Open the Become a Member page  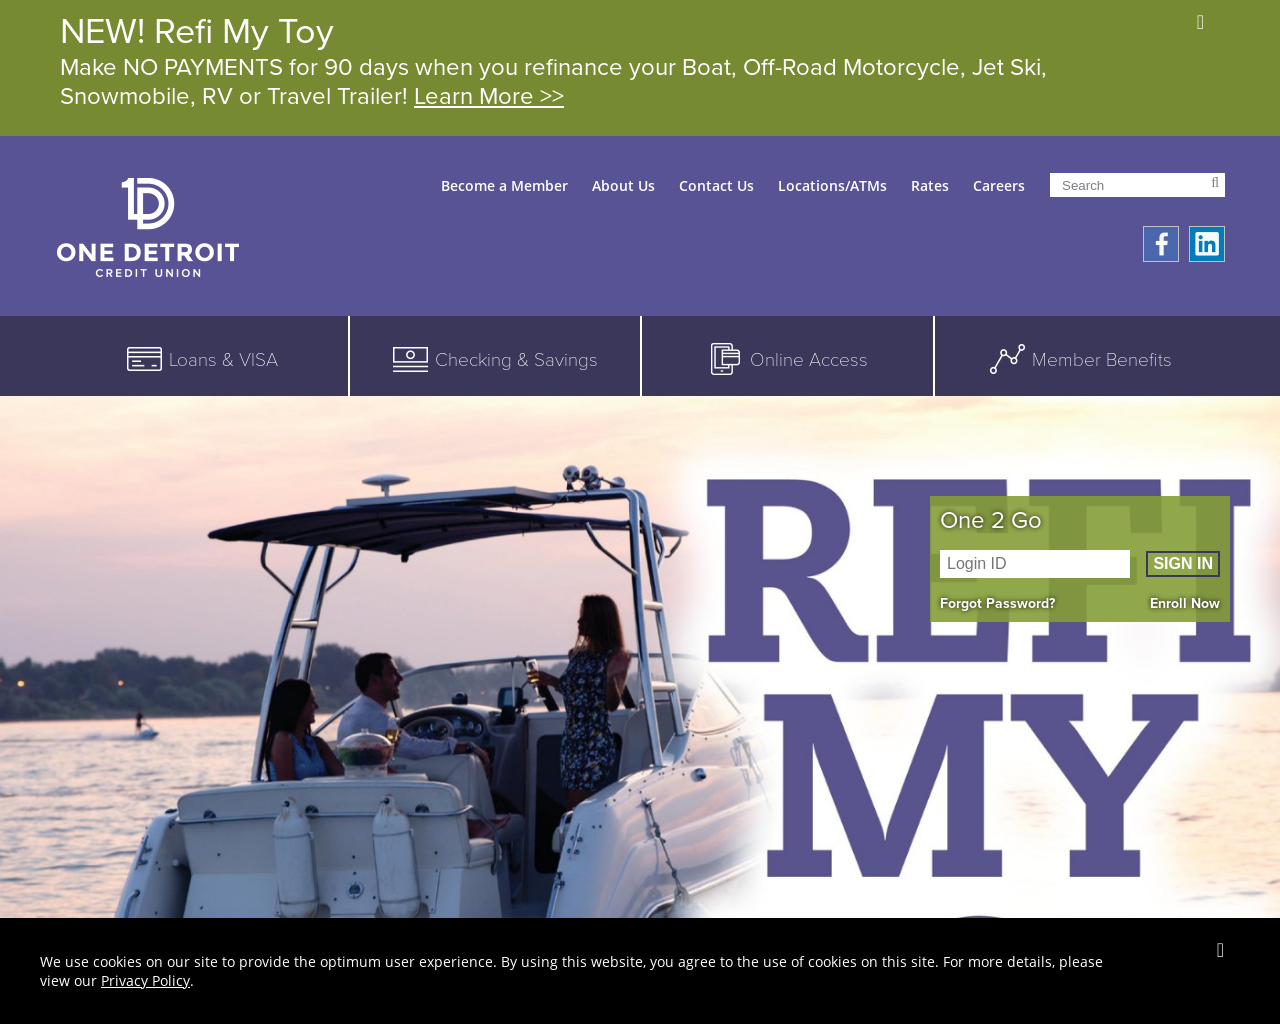click(504, 186)
